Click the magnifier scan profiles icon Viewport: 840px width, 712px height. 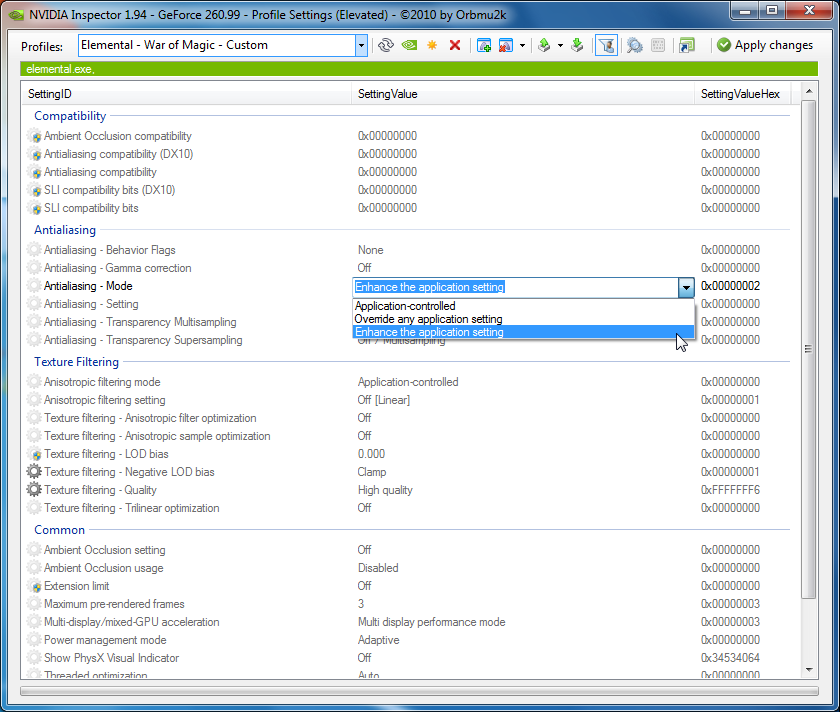pos(634,45)
